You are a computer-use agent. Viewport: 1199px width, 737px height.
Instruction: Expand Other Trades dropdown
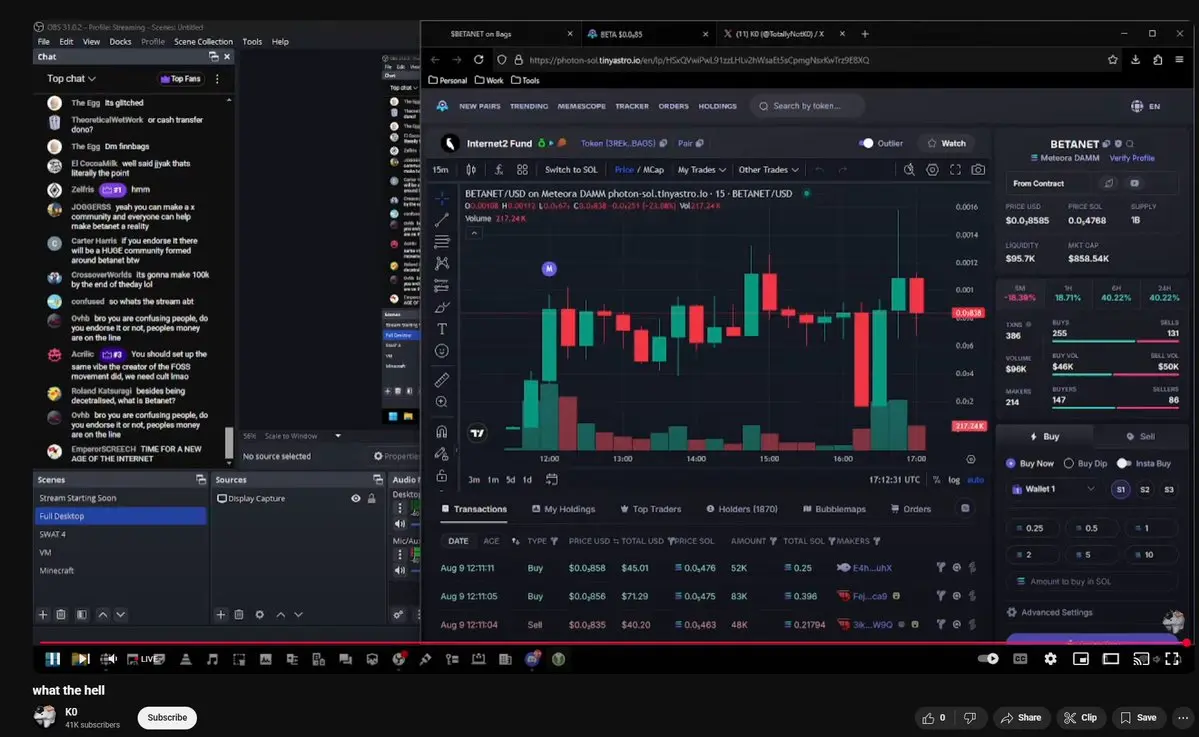pos(768,170)
